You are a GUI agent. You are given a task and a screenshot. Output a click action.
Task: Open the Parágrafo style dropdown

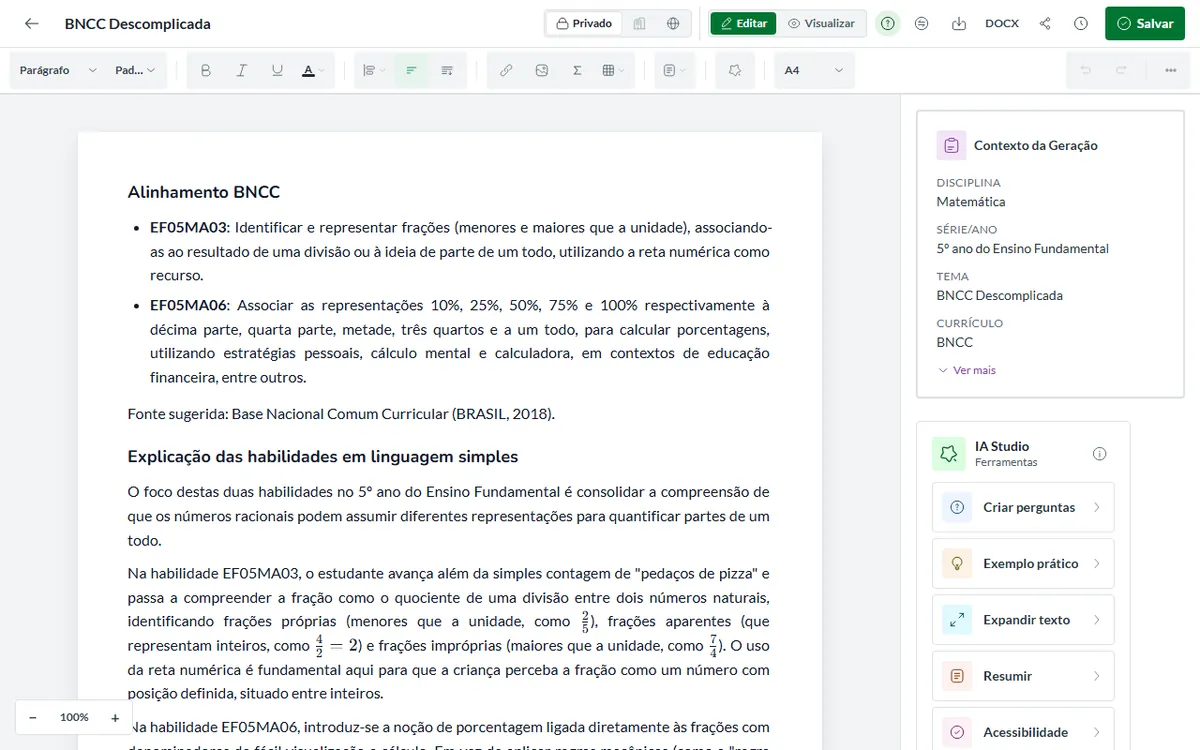tap(58, 70)
